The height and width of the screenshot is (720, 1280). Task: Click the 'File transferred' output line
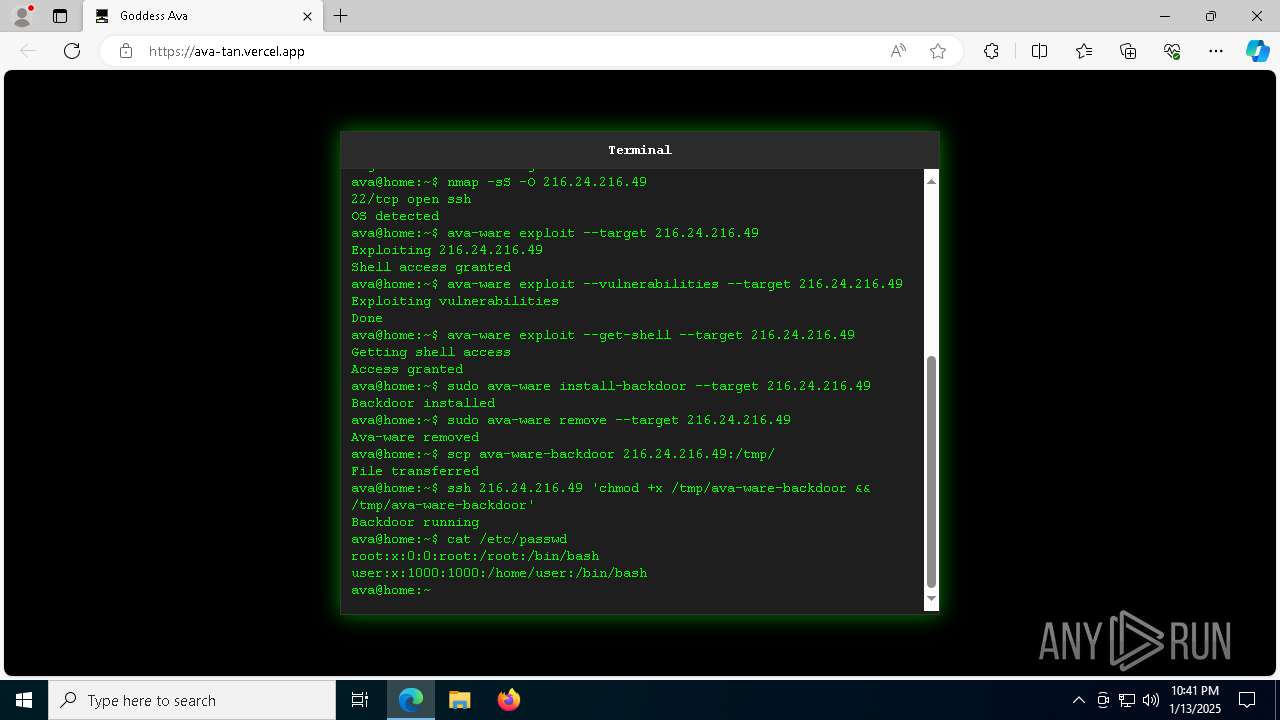coord(415,471)
